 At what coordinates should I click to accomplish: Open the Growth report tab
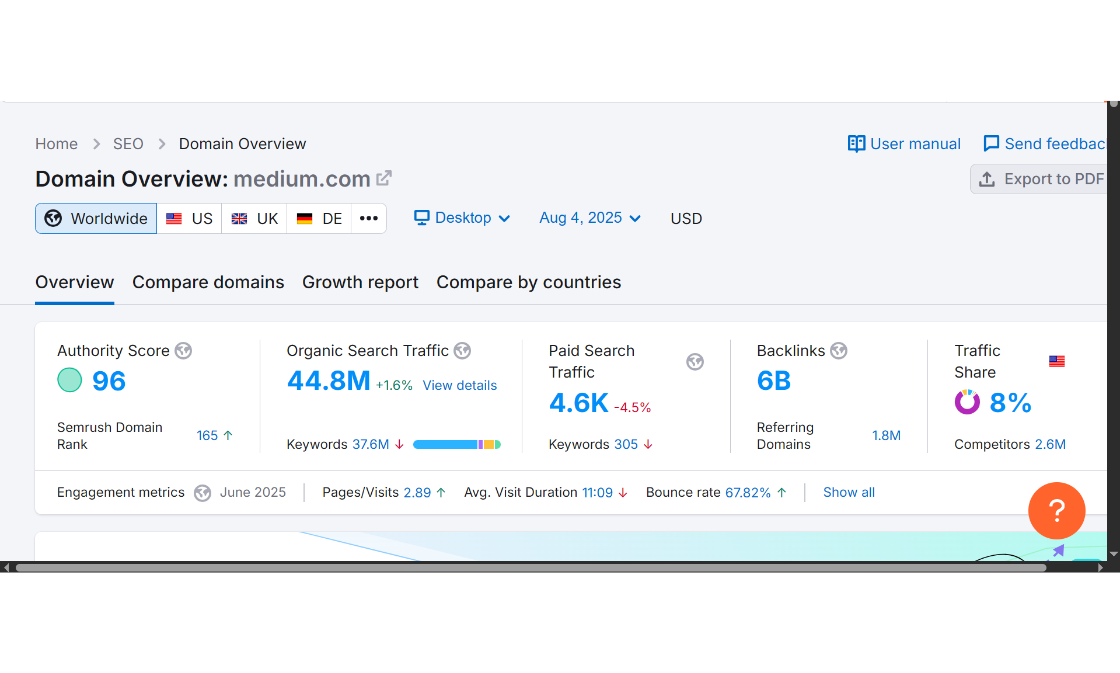[360, 282]
